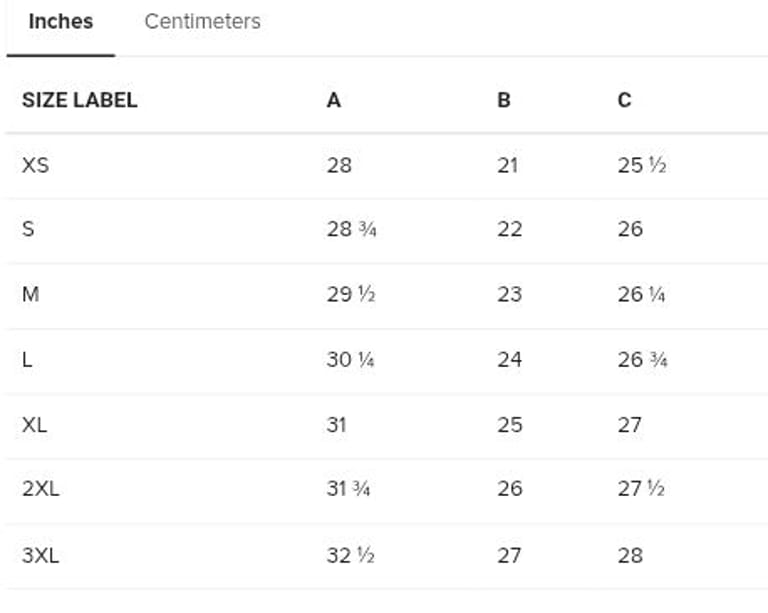Image resolution: width=768 pixels, height=613 pixels.
Task: Select the XS size label
Action: click(35, 165)
